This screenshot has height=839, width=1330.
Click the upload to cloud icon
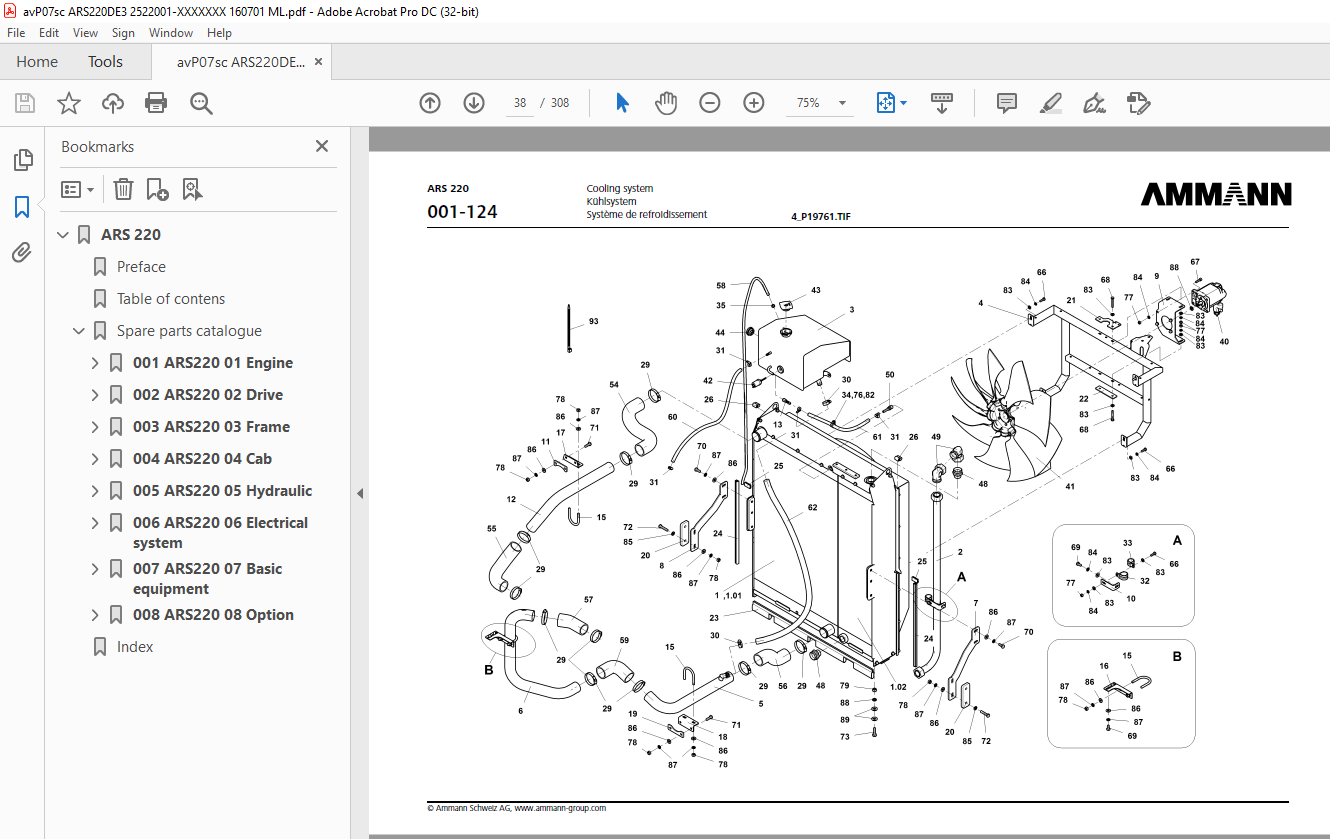(113, 103)
